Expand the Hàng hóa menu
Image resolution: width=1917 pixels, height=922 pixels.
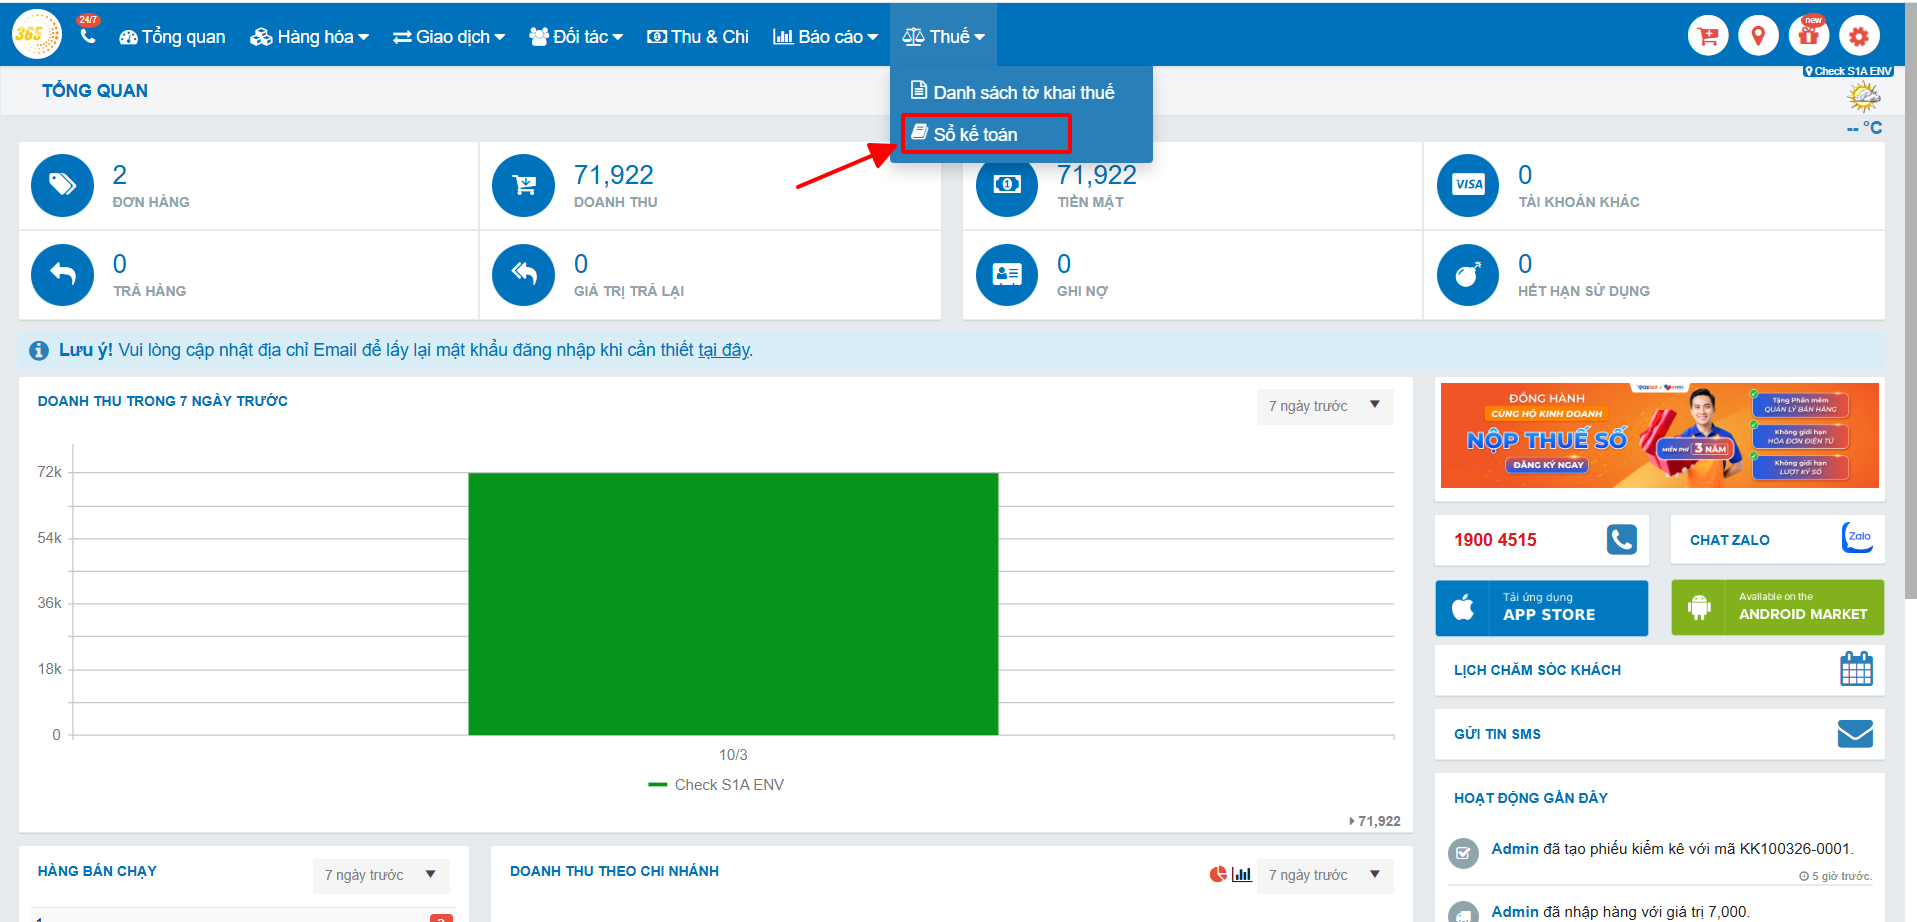[309, 37]
